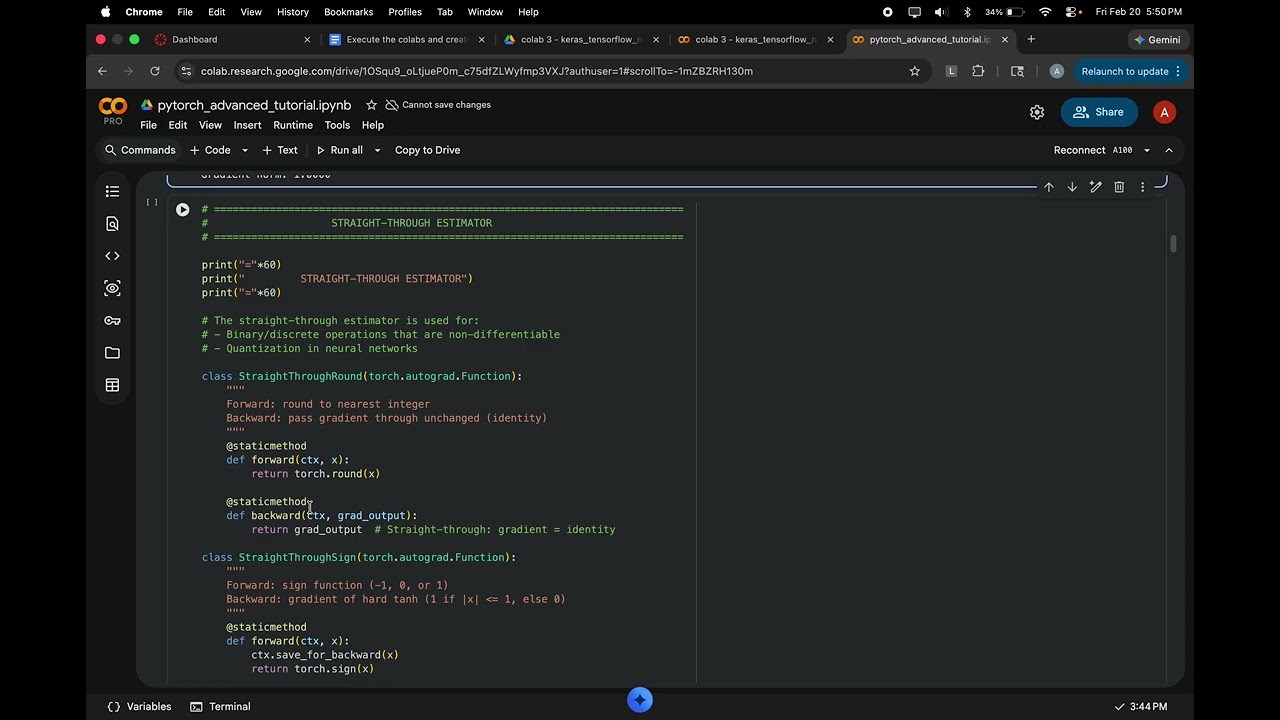Open the account avatar A

(1164, 112)
